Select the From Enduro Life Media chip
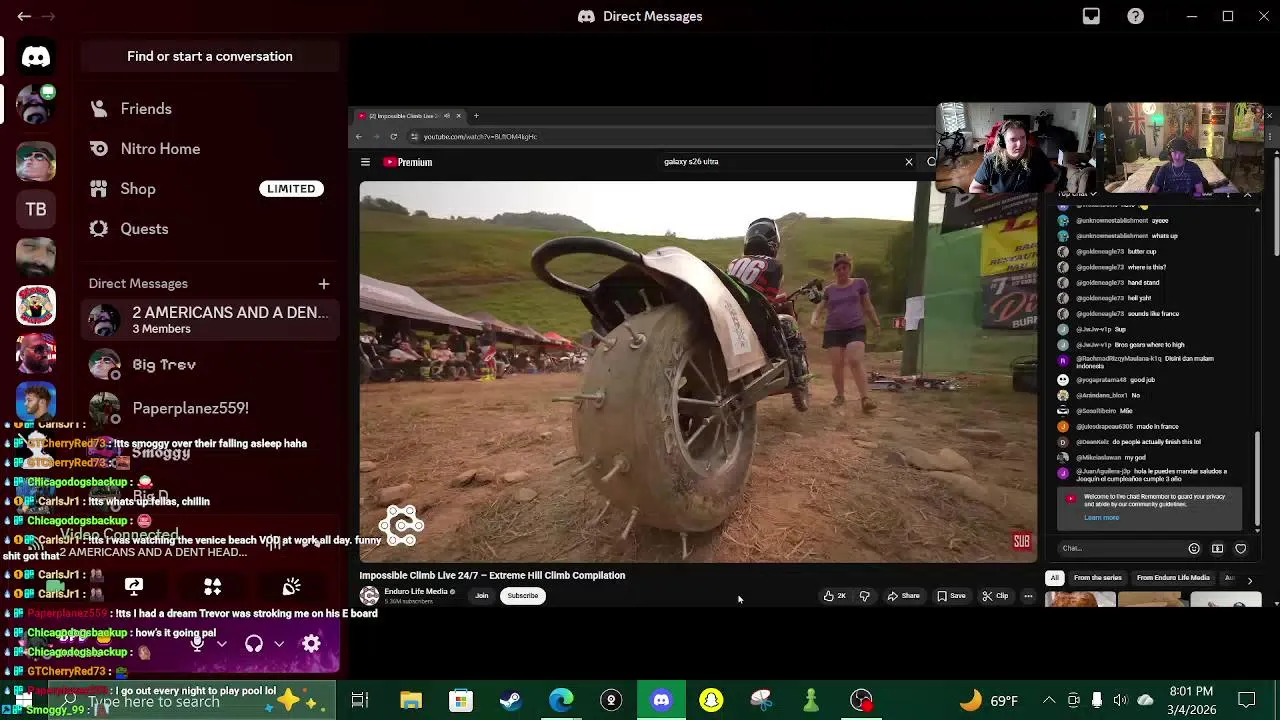Viewport: 1280px width, 720px height. pyautogui.click(x=1173, y=578)
